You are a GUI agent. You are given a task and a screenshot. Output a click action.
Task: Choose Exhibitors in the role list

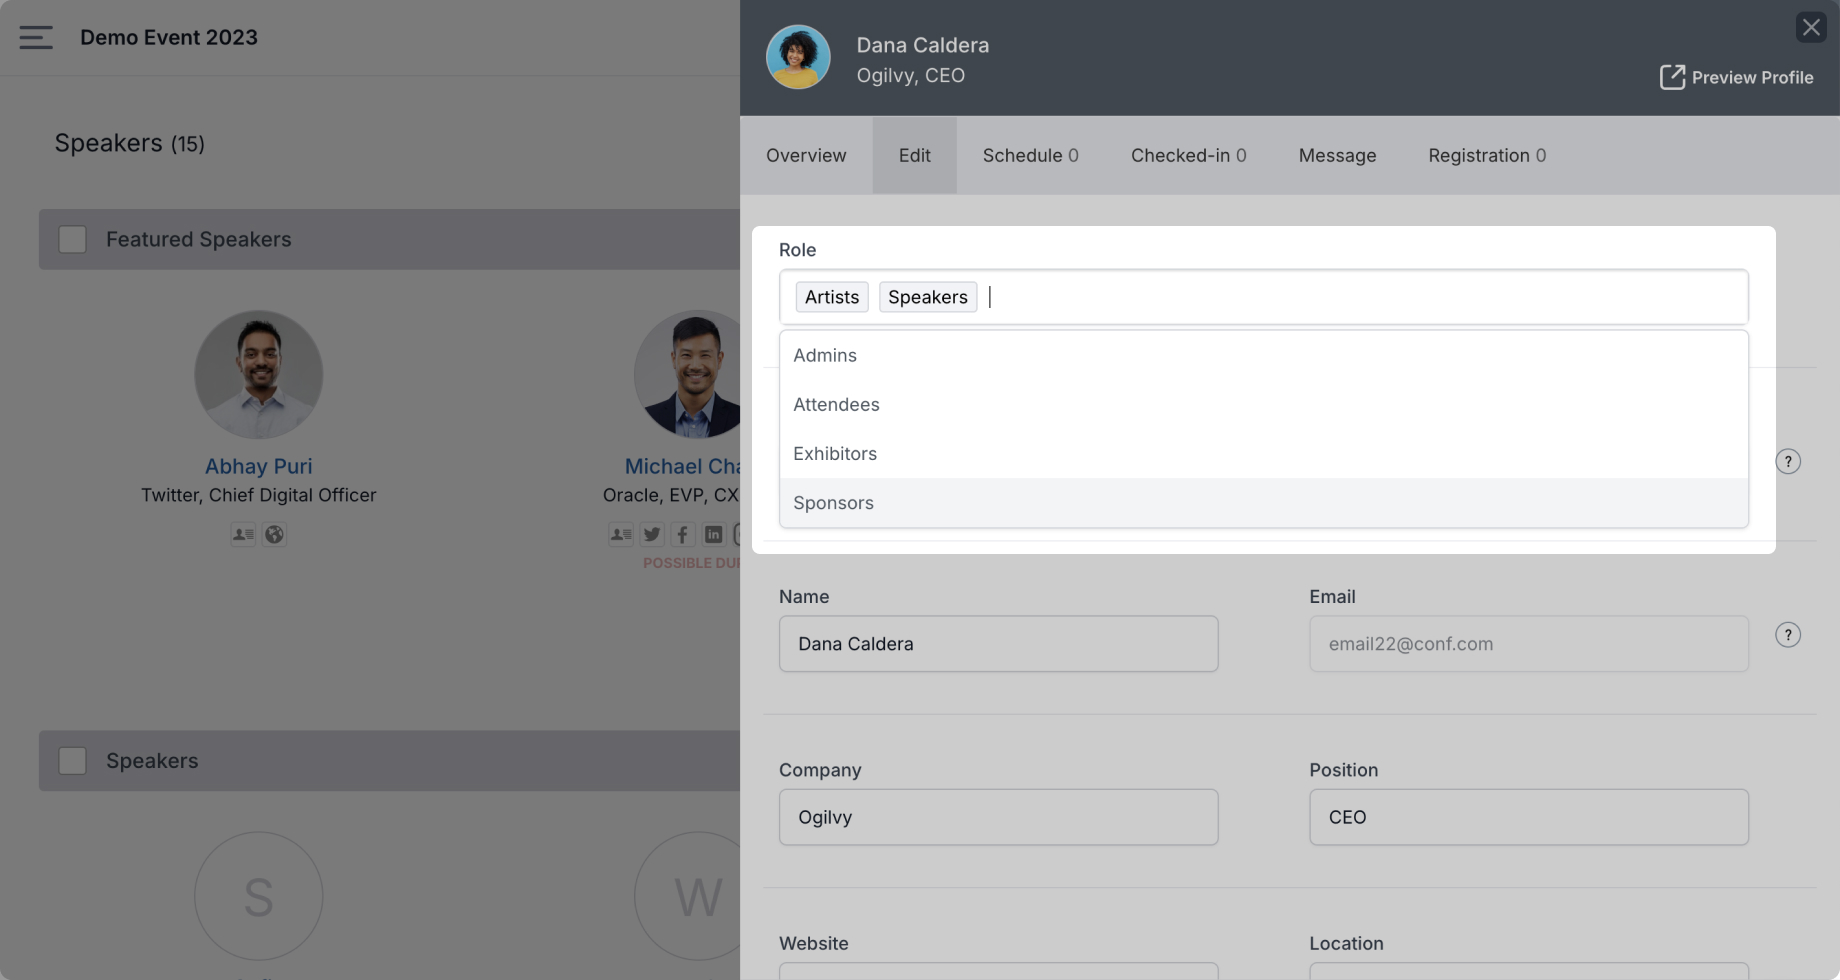(x=1264, y=454)
